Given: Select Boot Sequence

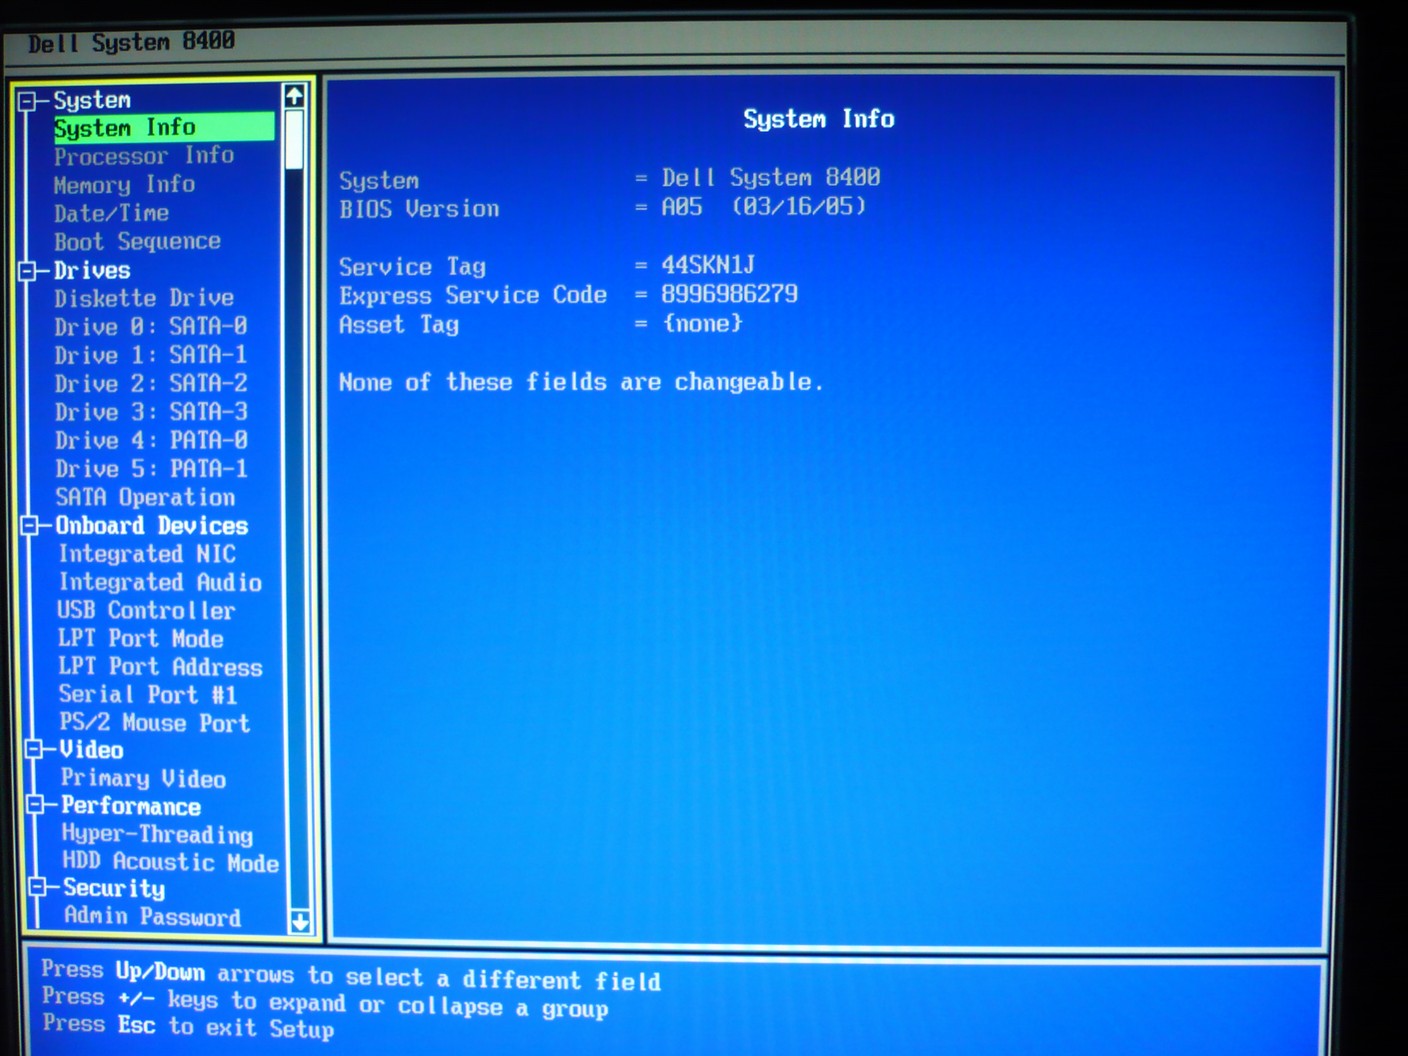Looking at the screenshot, I should tap(137, 242).
